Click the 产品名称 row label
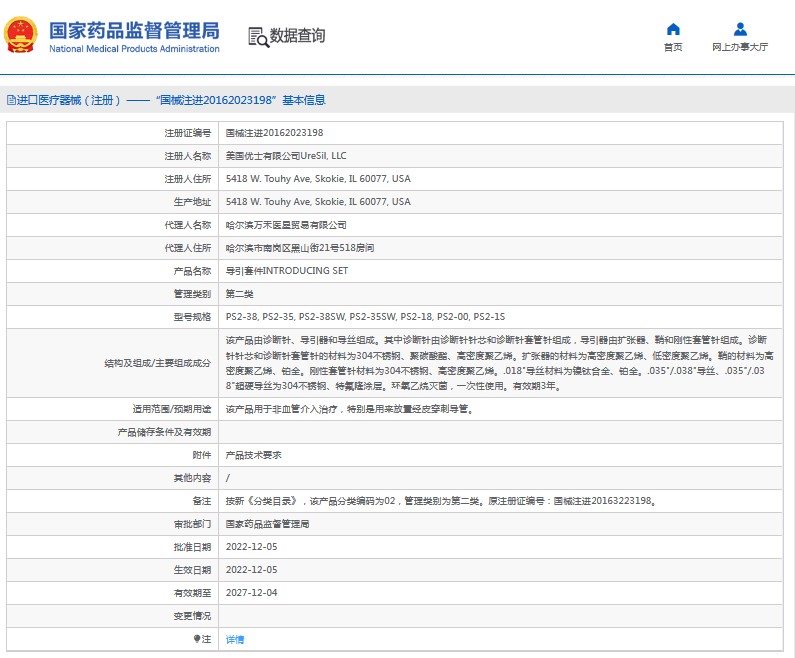 pyautogui.click(x=192, y=271)
